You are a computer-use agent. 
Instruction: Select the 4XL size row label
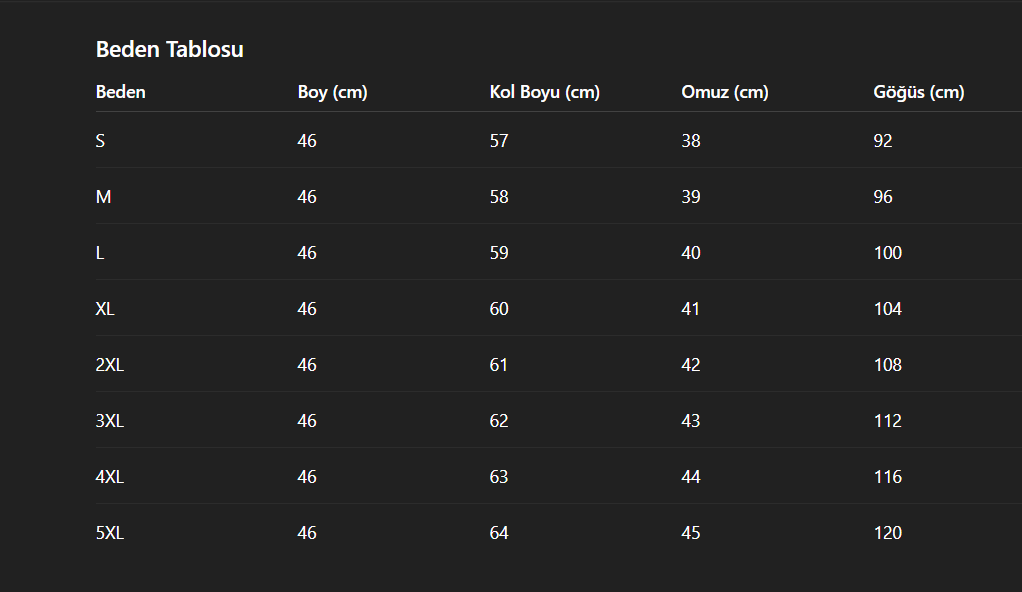(110, 477)
